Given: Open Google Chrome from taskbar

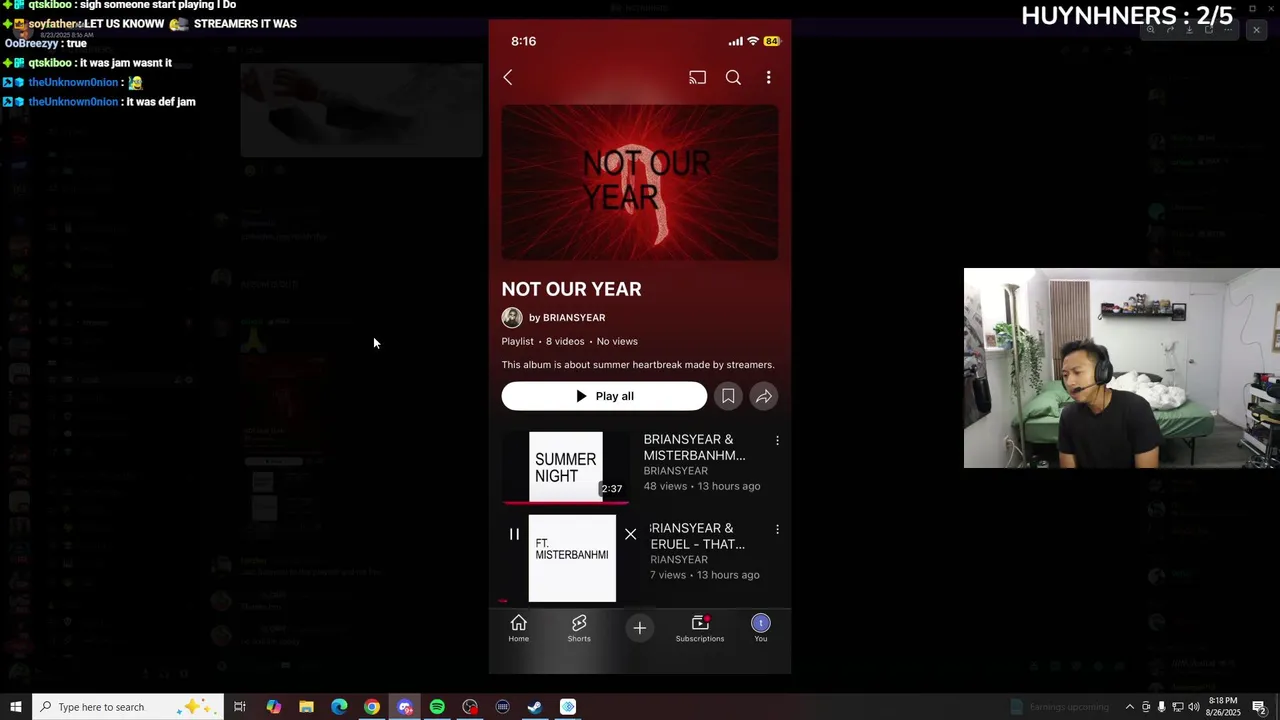Looking at the screenshot, I should [x=372, y=707].
